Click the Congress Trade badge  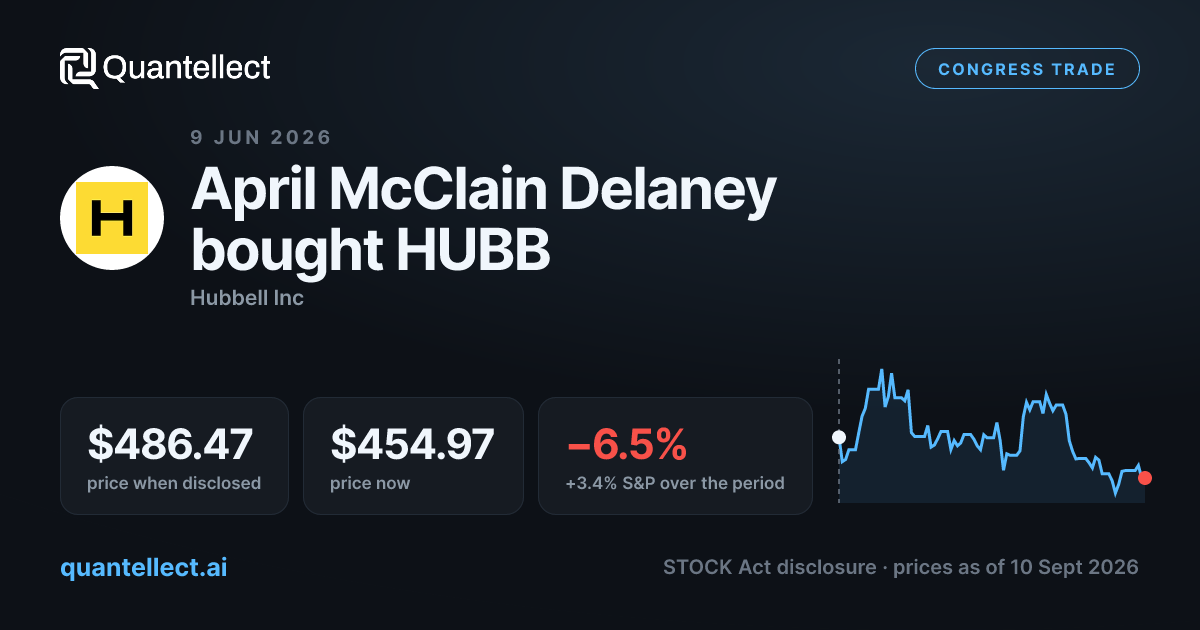1027,69
